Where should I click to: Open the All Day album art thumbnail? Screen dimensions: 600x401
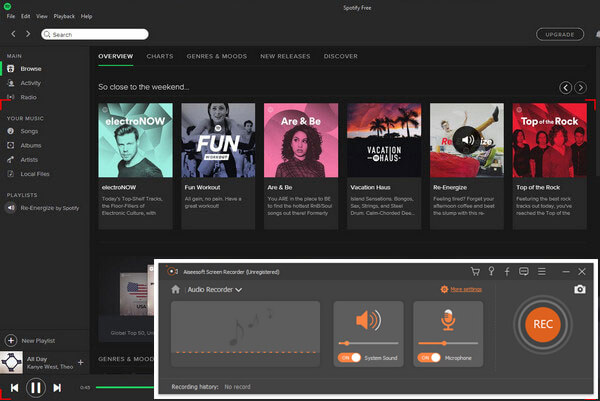[x=11, y=362]
